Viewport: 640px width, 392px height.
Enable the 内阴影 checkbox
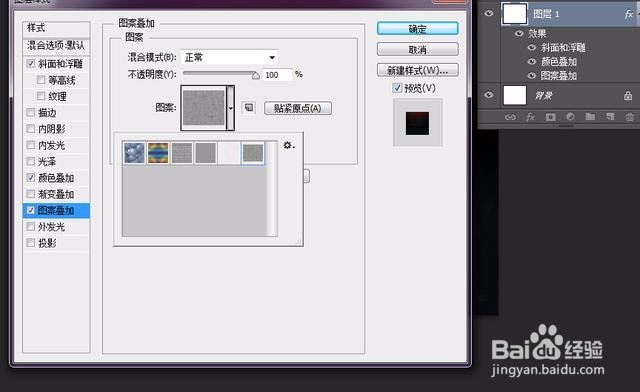coord(31,129)
